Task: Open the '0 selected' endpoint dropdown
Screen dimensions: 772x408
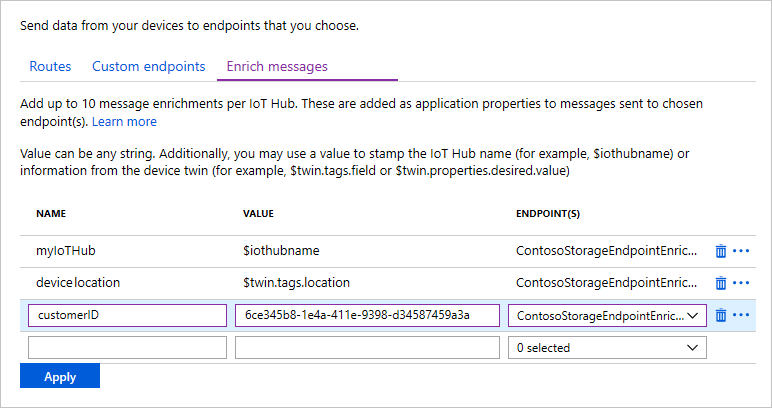Action: click(x=607, y=348)
